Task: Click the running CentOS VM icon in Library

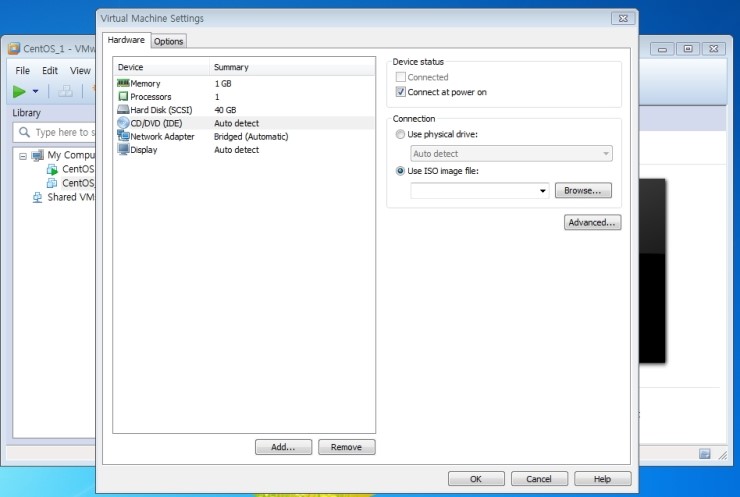Action: pyautogui.click(x=52, y=169)
